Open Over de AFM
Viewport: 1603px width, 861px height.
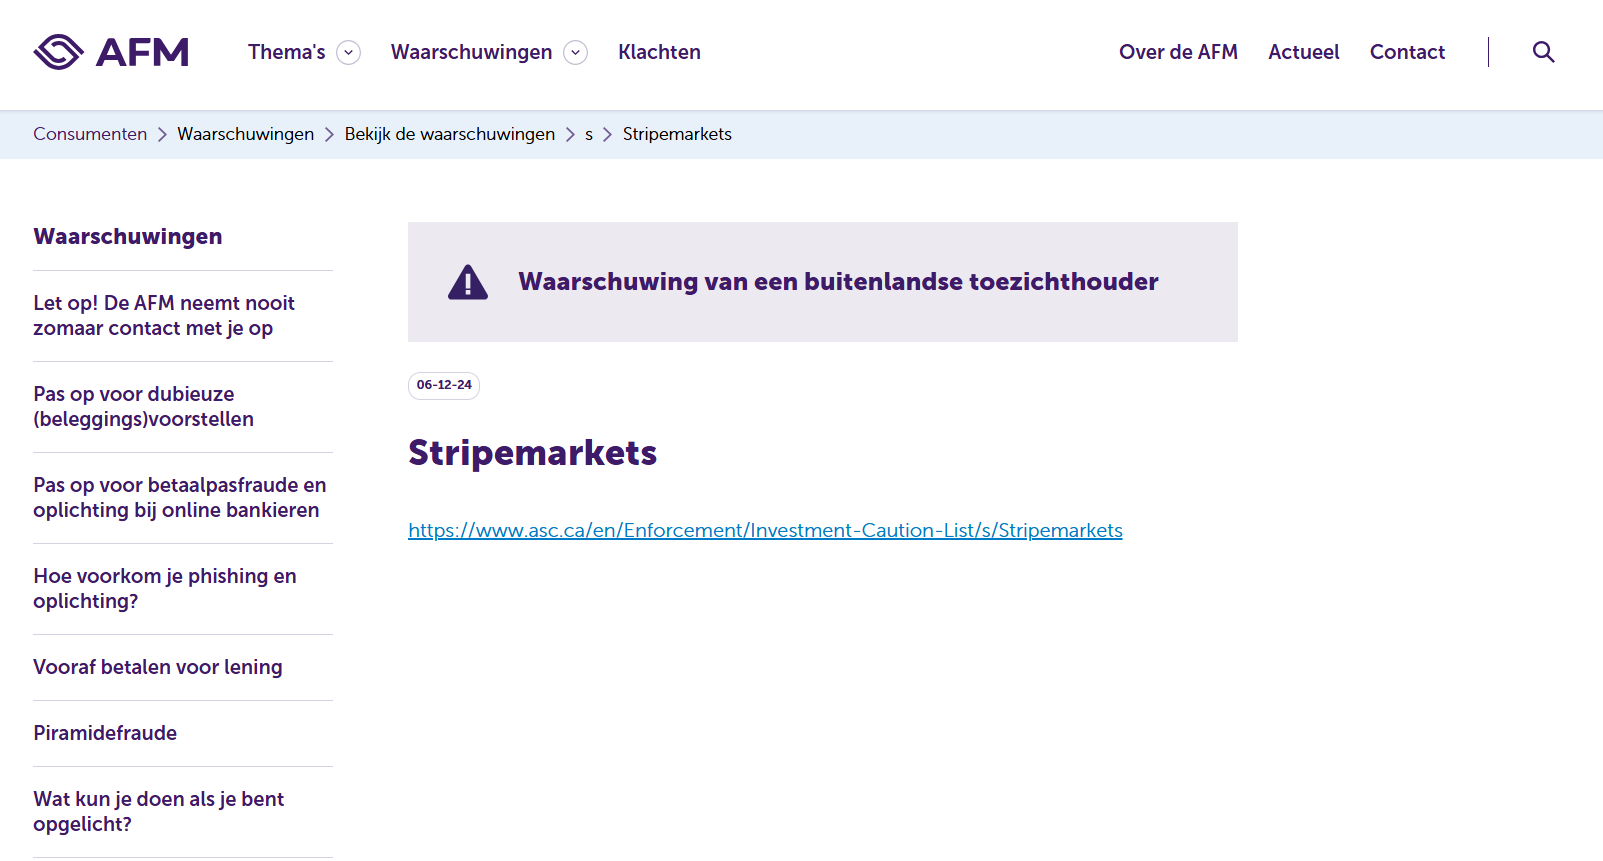click(x=1178, y=52)
